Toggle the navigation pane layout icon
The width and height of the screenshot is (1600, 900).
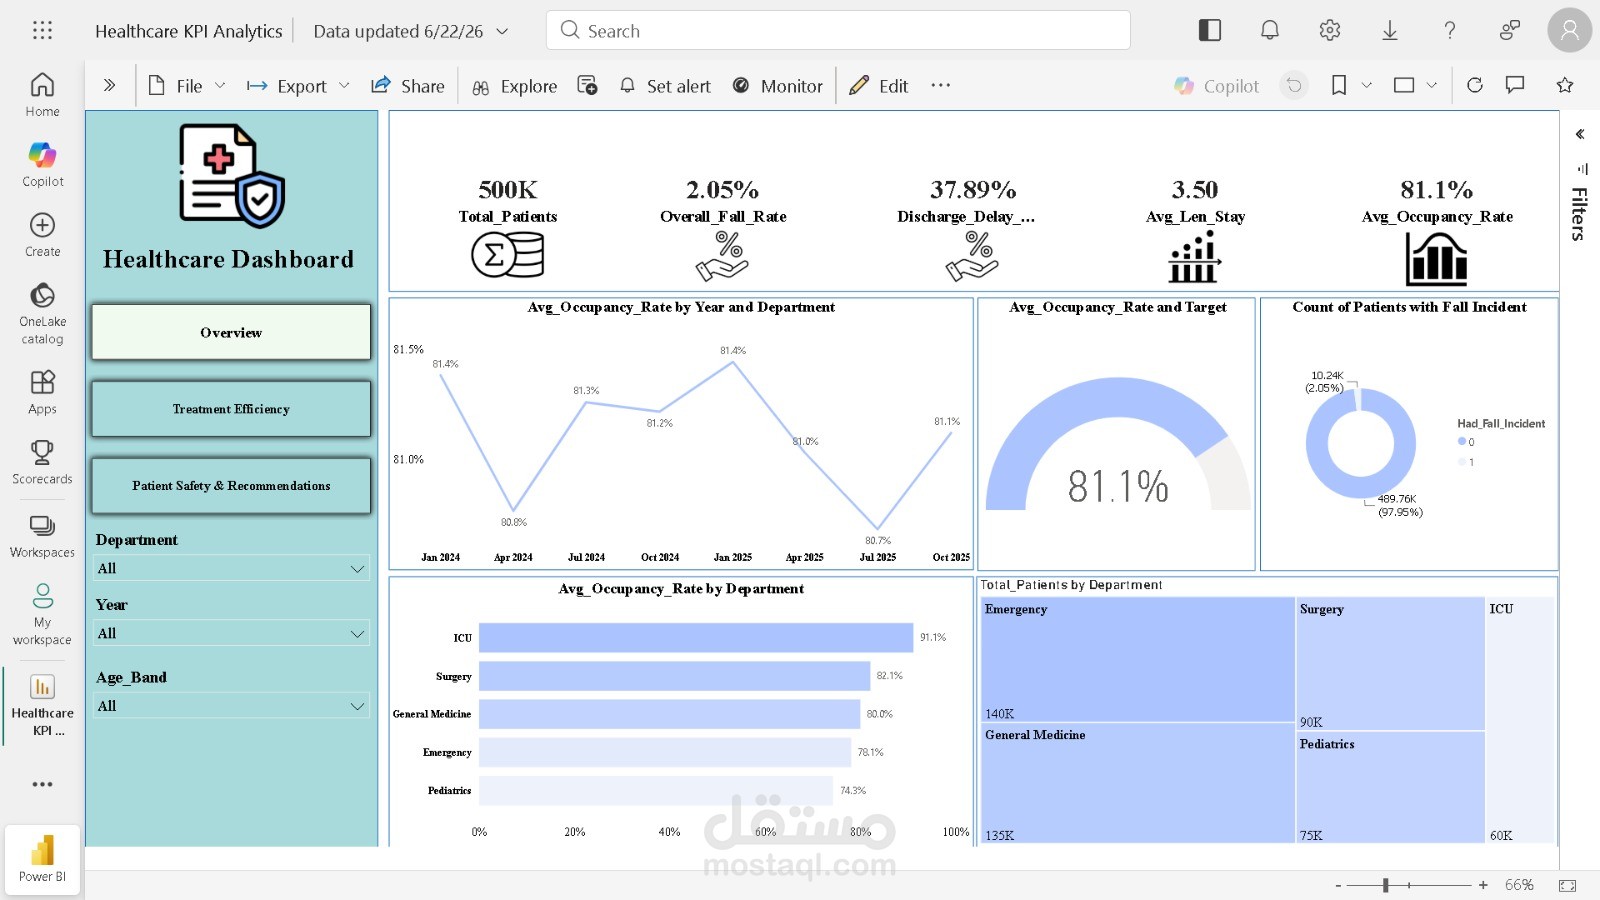1210,30
